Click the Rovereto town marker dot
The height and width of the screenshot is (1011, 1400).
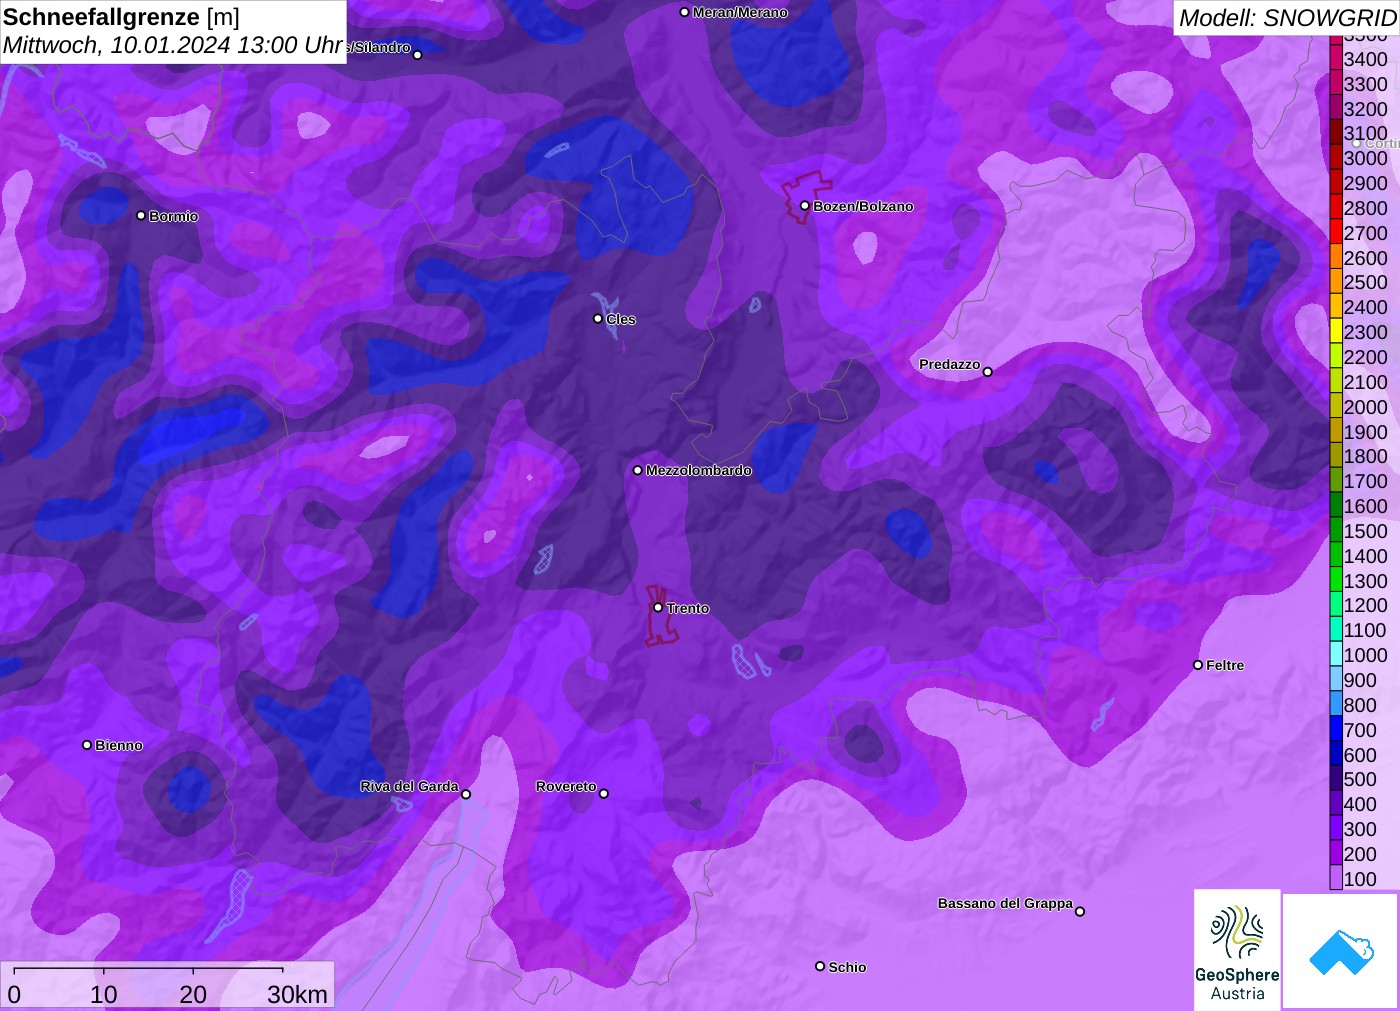pos(604,794)
